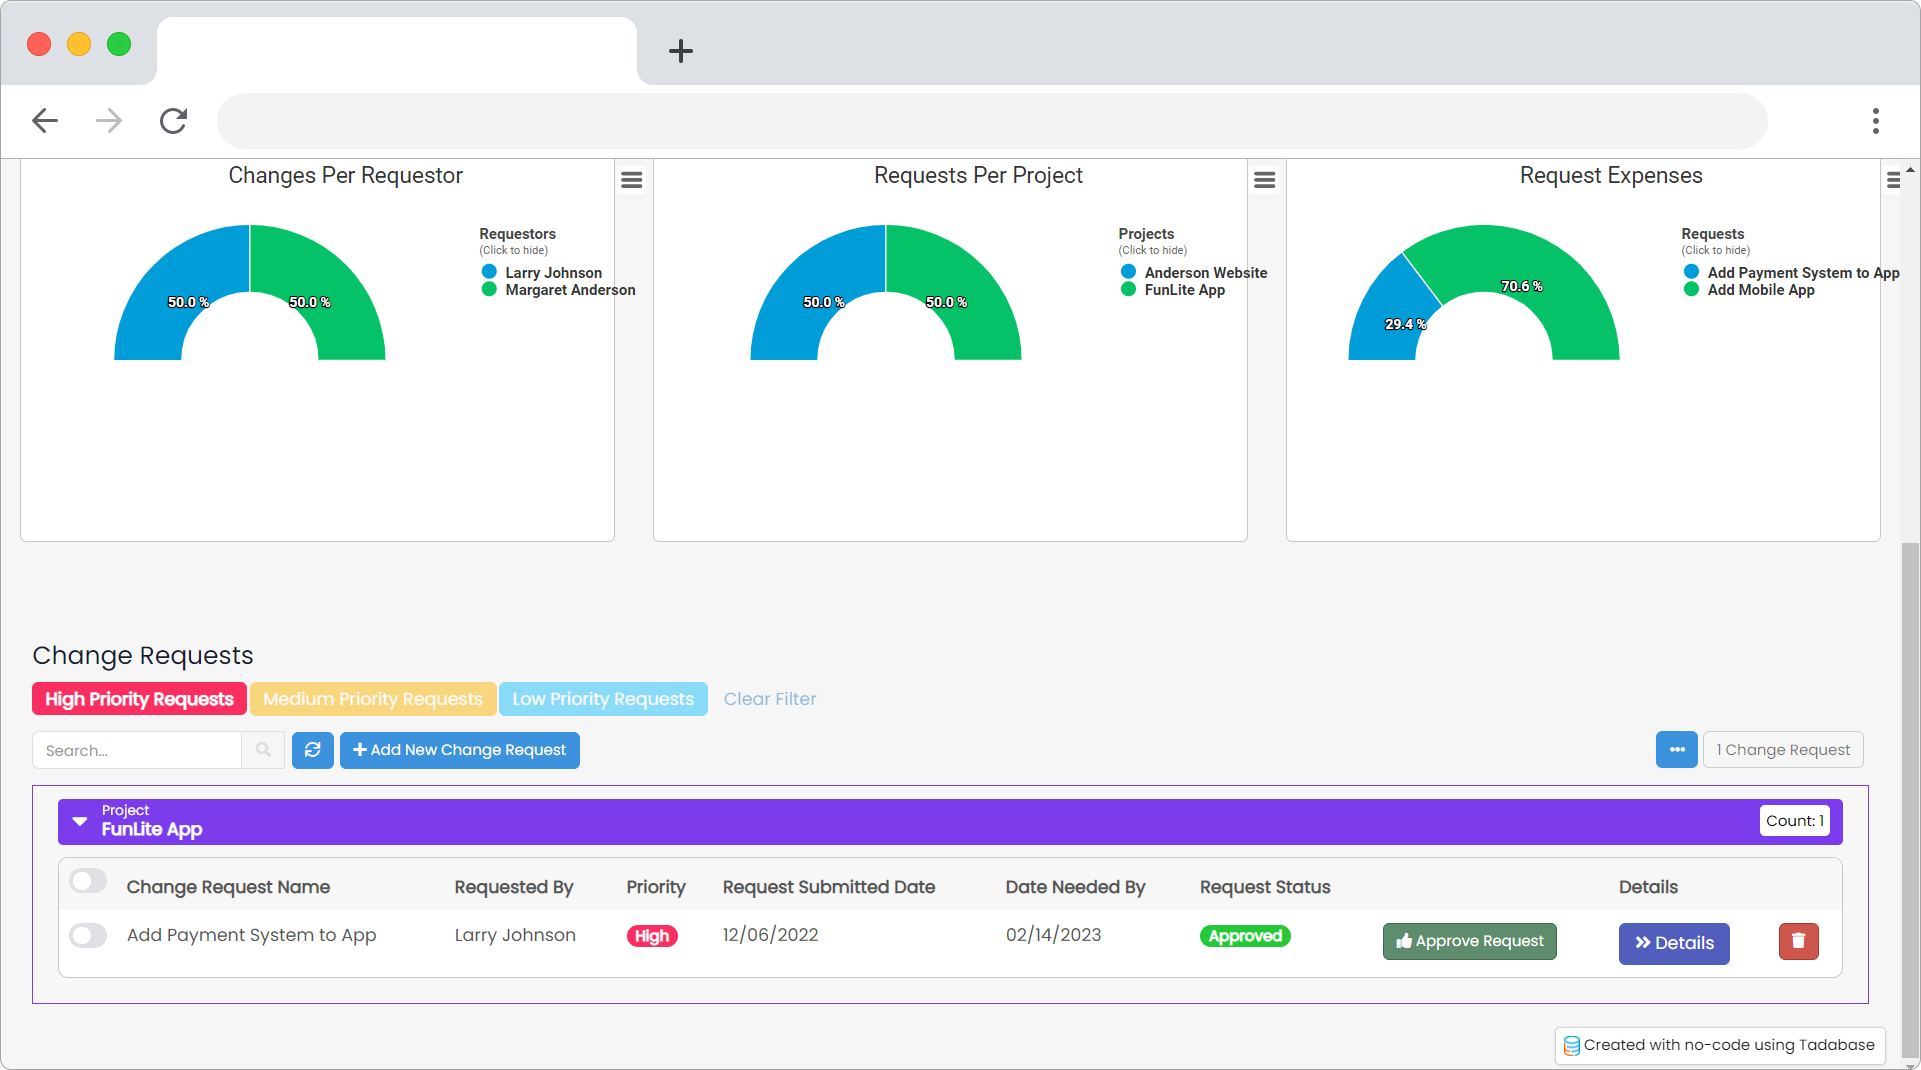The width and height of the screenshot is (1921, 1070).
Task: Sort by Request Submitted Date column header
Action: click(829, 887)
